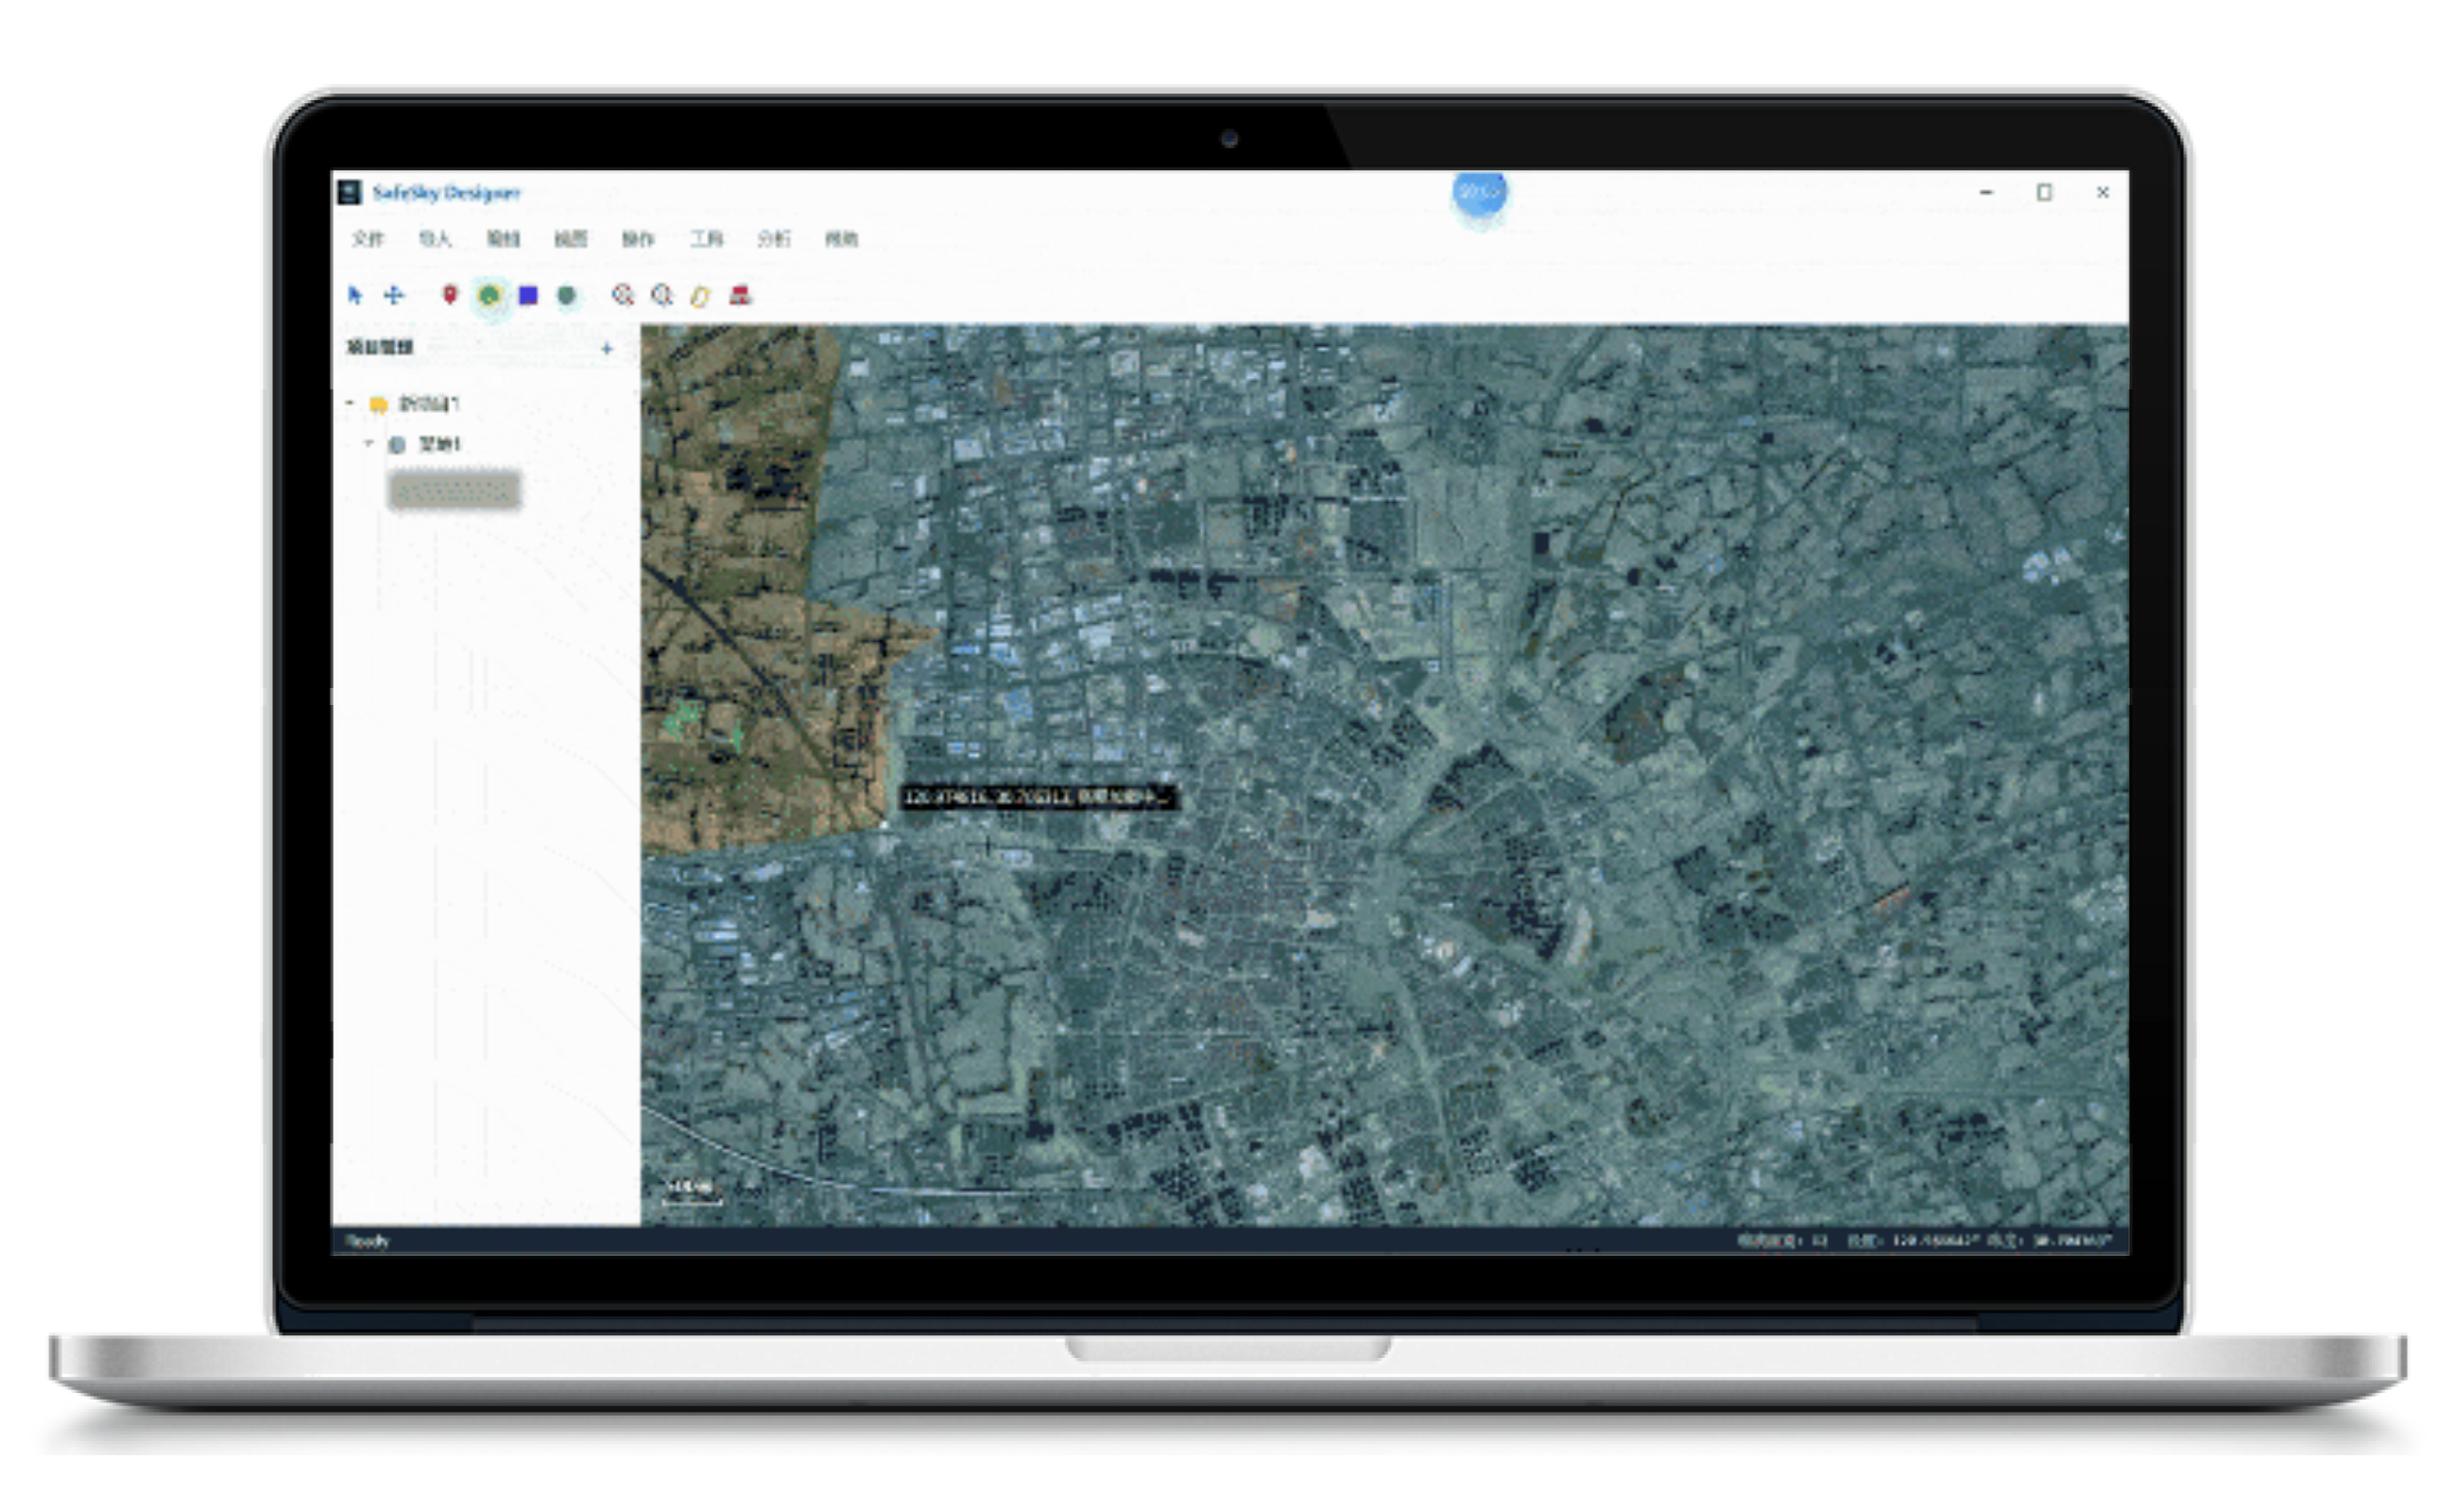Select the blue arrow pointer tool
Viewport: 2457px width, 1512px height.
[354, 295]
